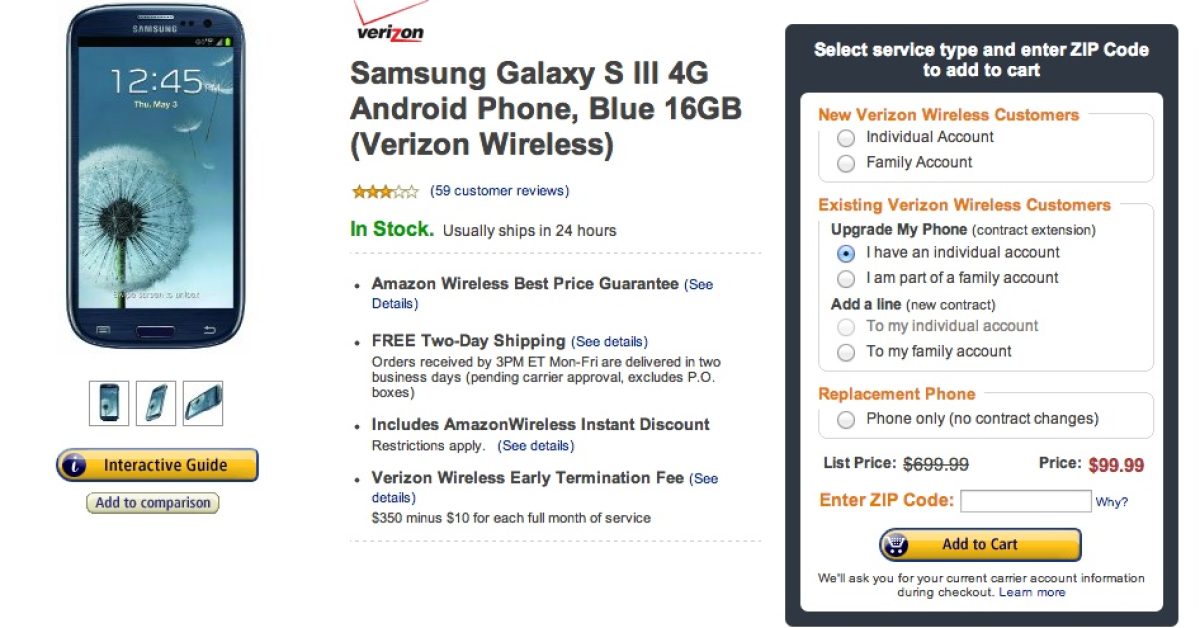Click the ZIP Code input field
Viewport: 1200px width, 628px height.
1025,501
